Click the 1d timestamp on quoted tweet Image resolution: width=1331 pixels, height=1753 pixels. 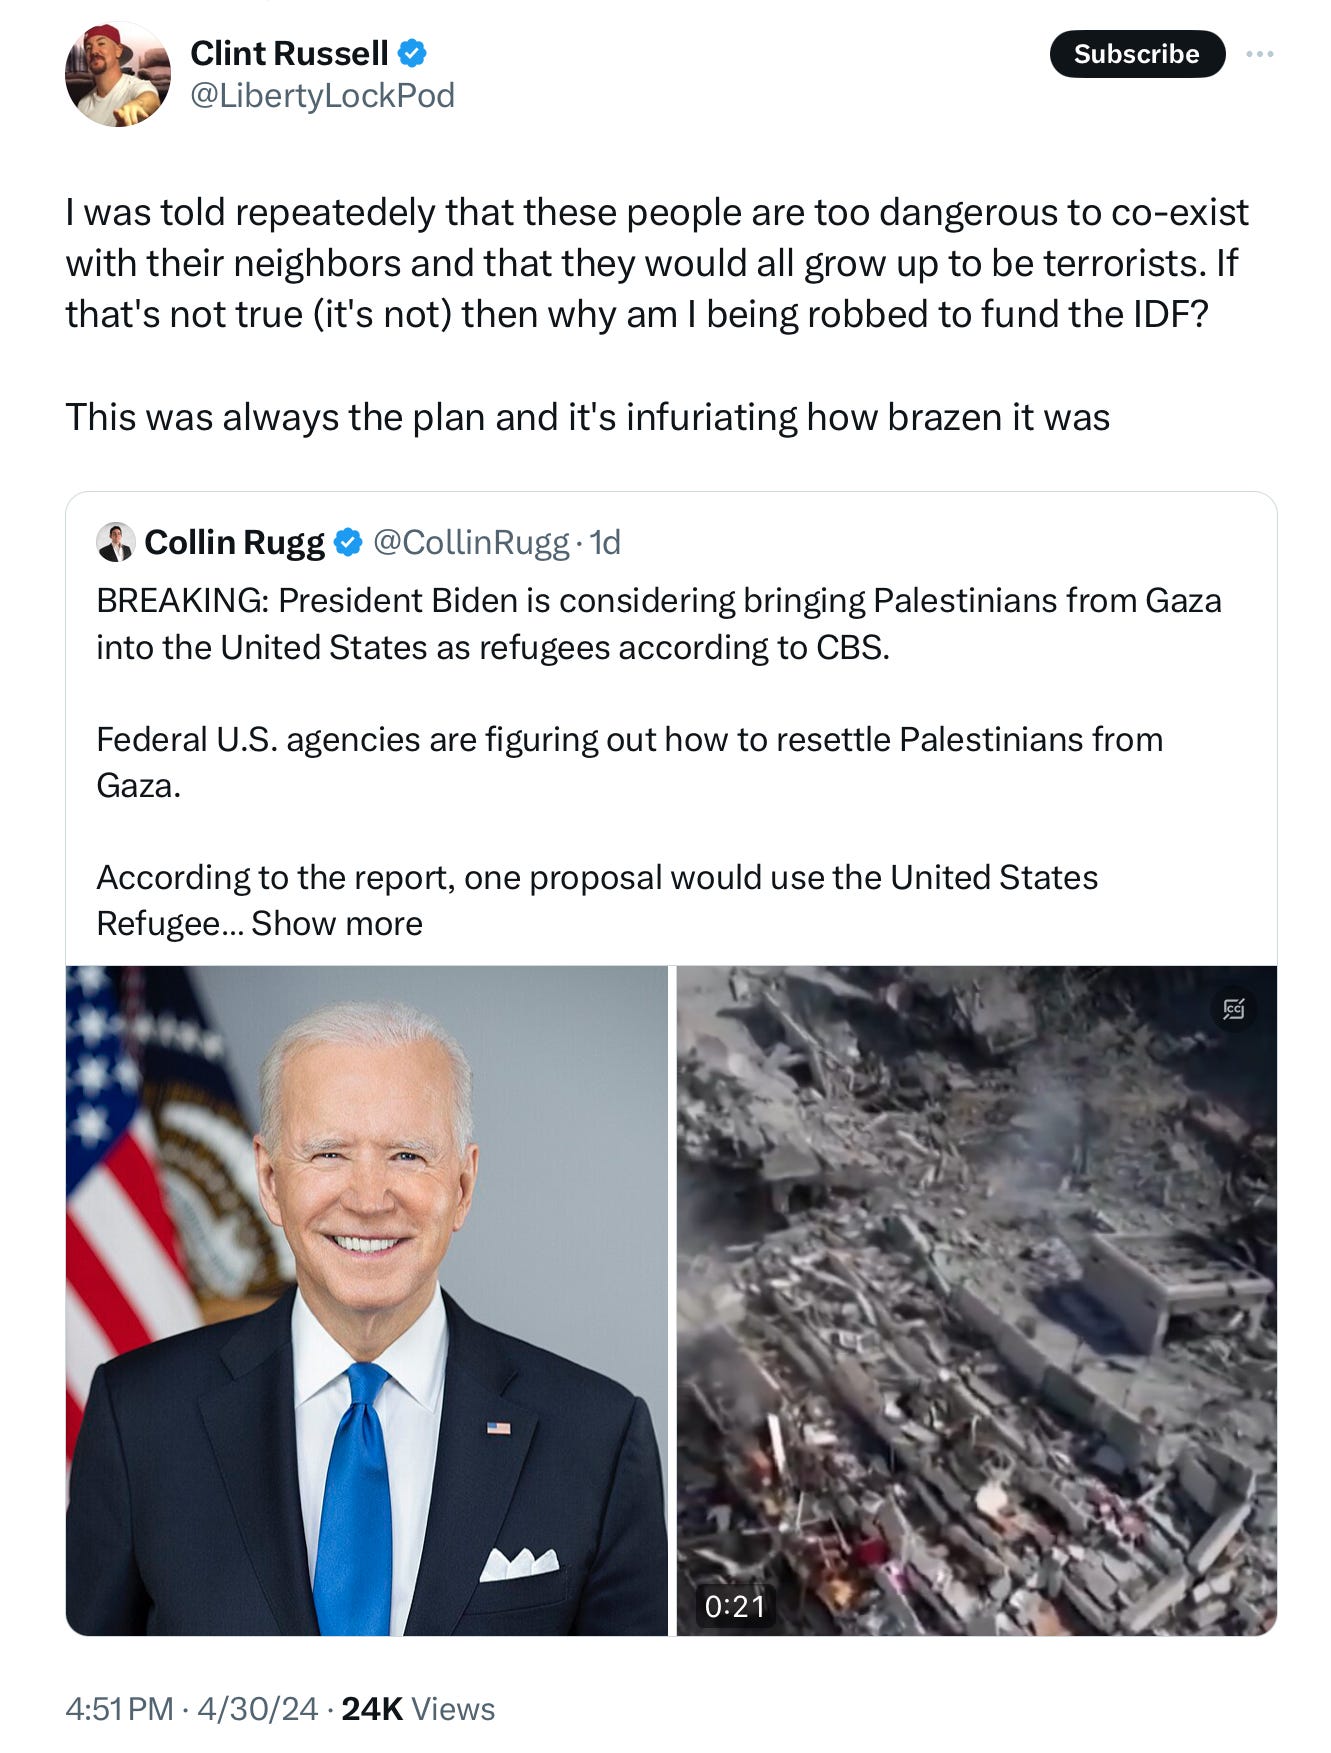coord(605,542)
